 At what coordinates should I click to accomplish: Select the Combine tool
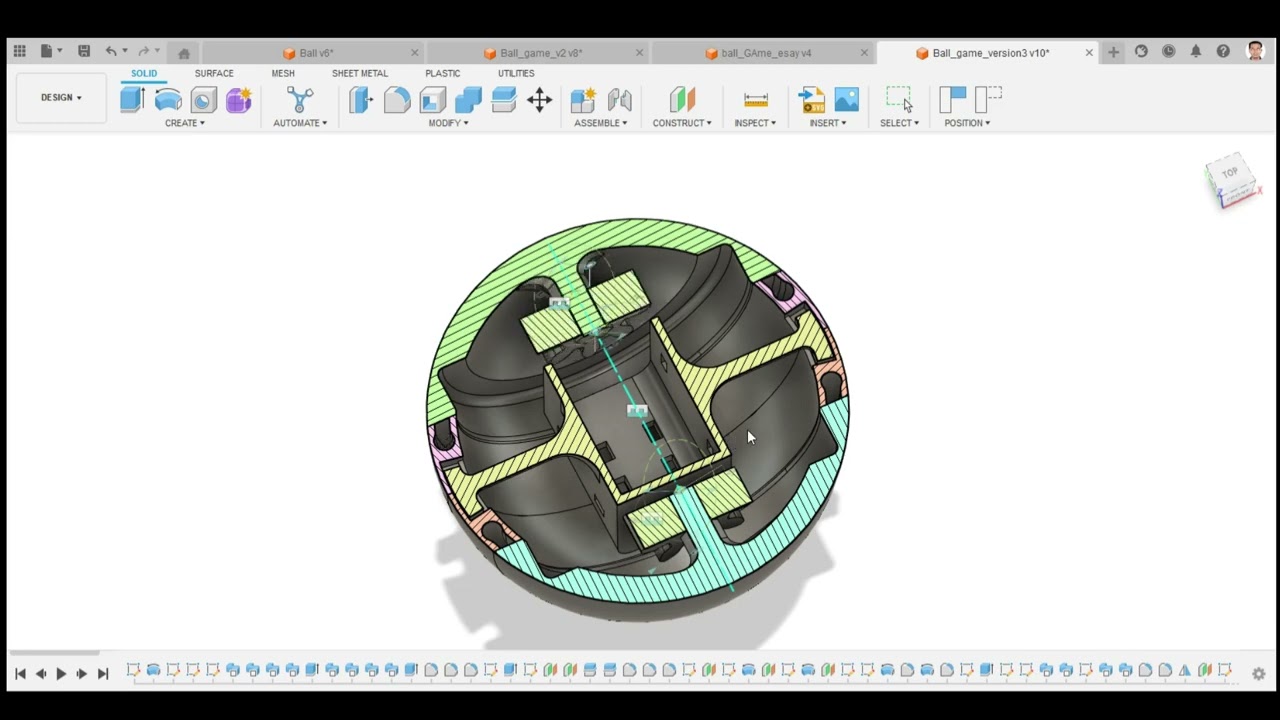[x=468, y=99]
